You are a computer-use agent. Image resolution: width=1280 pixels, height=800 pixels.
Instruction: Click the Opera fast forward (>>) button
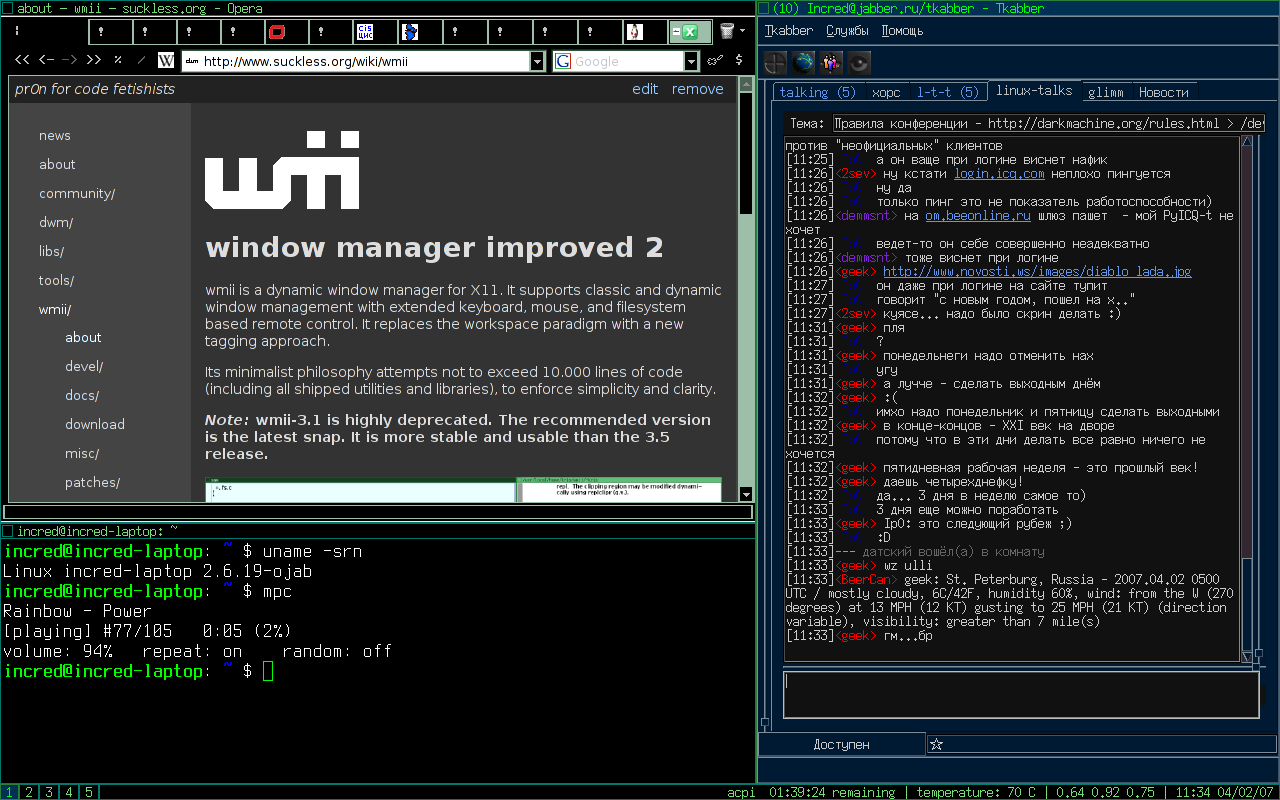coord(94,61)
